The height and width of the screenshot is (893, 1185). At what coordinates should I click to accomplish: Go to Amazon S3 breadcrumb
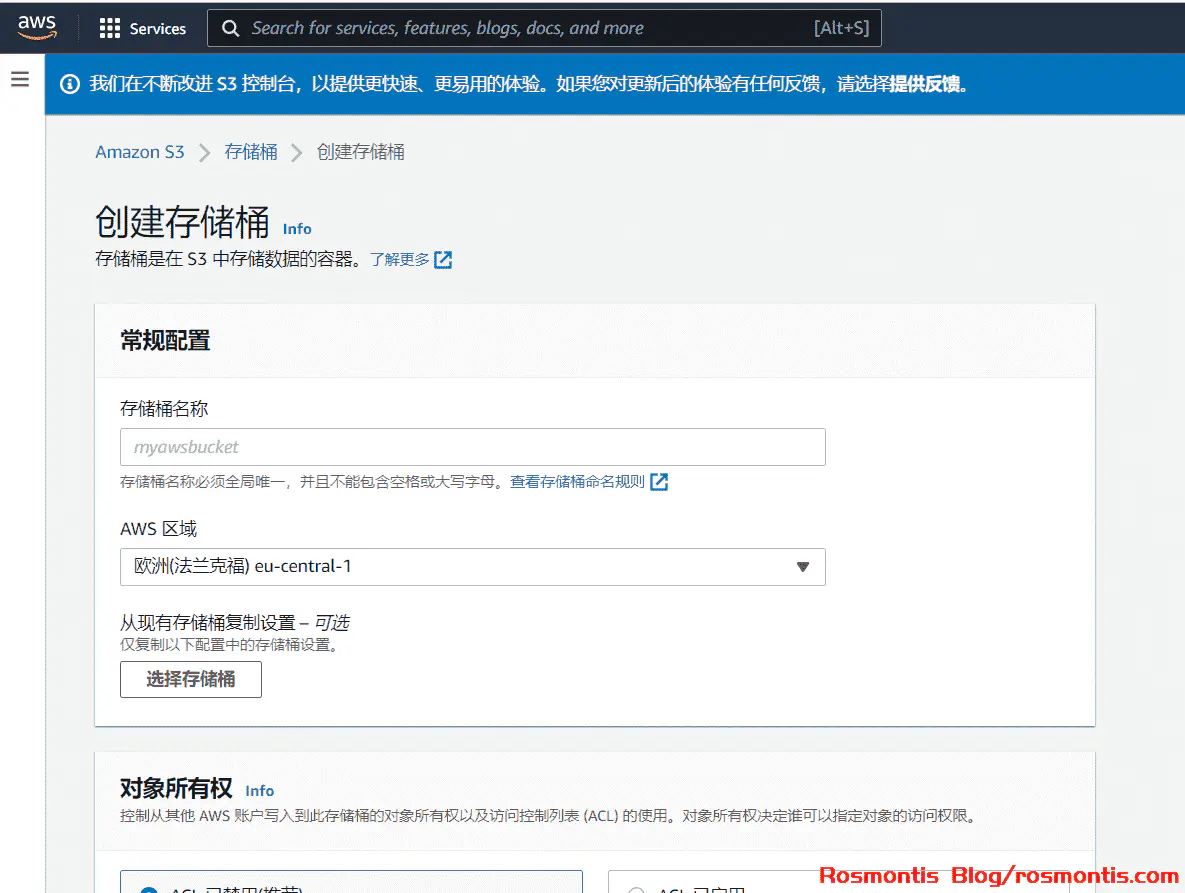pyautogui.click(x=140, y=152)
